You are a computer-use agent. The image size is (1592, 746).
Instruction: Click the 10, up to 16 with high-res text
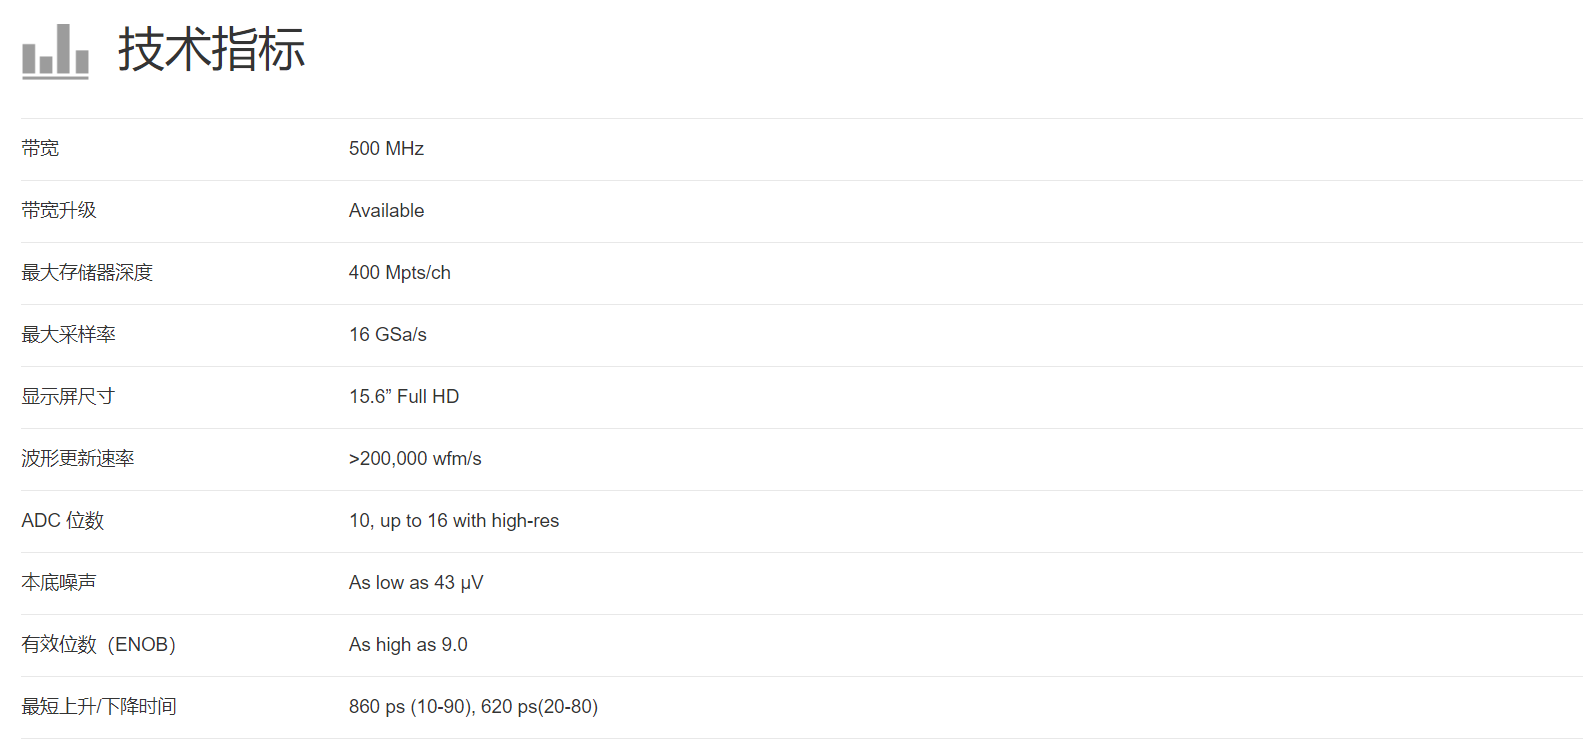point(454,521)
